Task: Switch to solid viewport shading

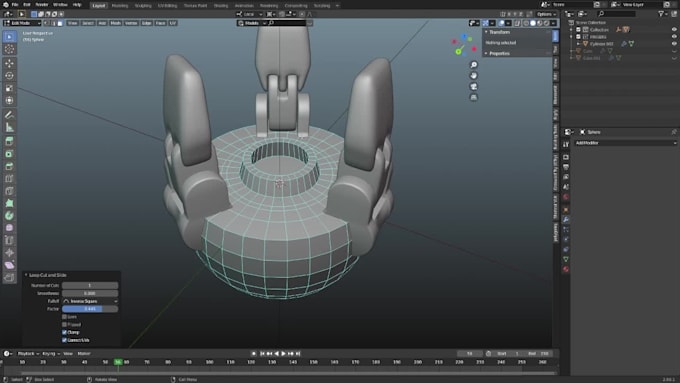Action: pyautogui.click(x=533, y=23)
